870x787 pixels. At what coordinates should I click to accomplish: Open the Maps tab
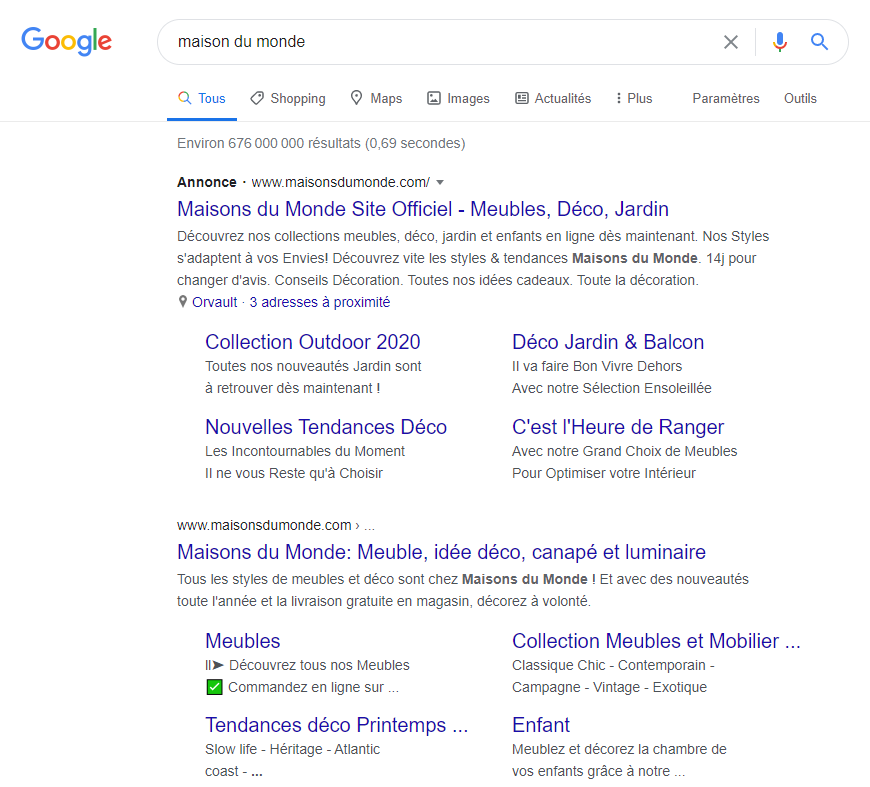[x=376, y=98]
